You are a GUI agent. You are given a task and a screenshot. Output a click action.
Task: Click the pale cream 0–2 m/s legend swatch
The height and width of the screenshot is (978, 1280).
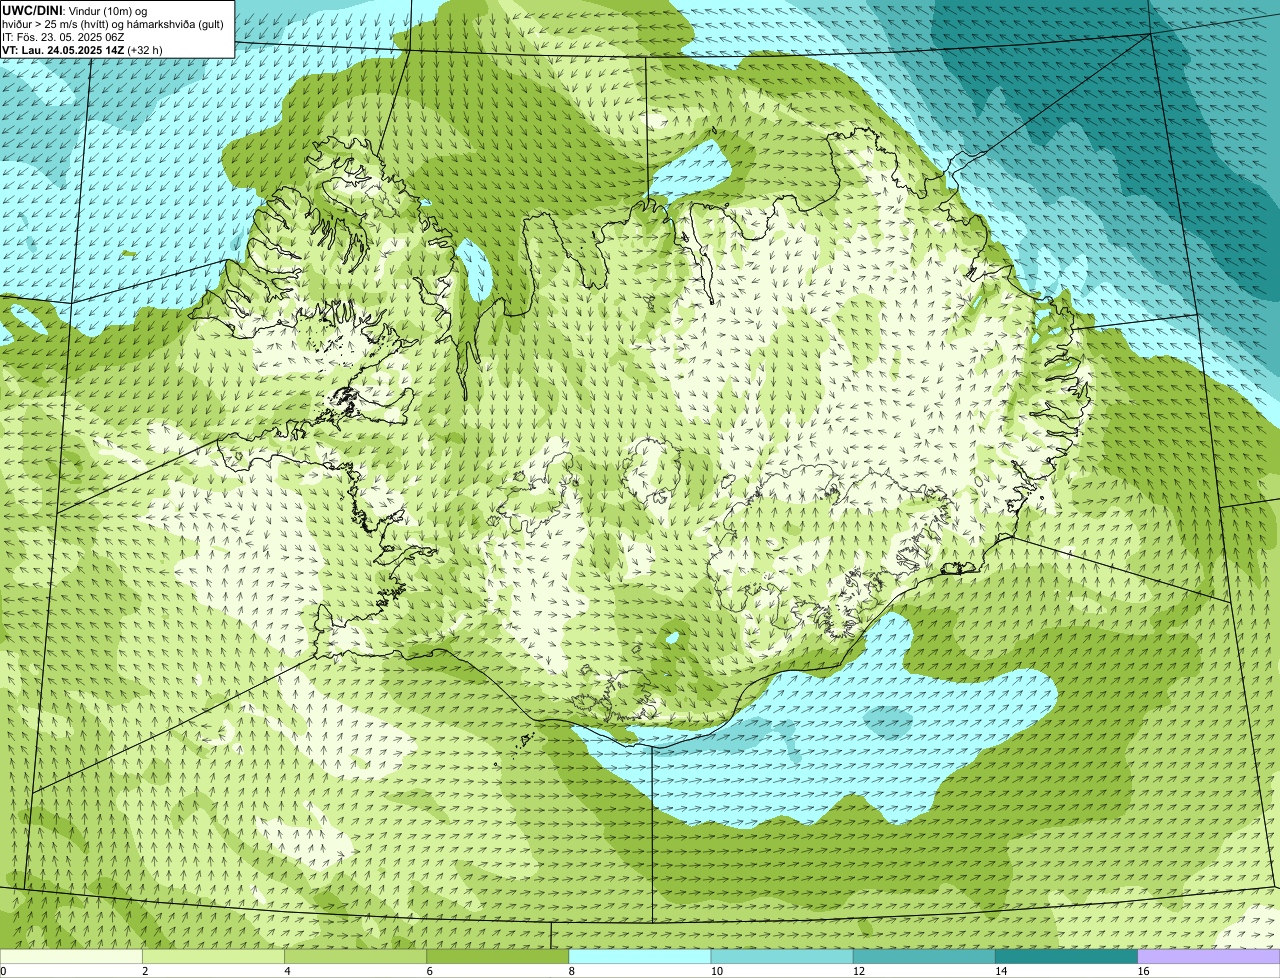[x=71, y=957]
